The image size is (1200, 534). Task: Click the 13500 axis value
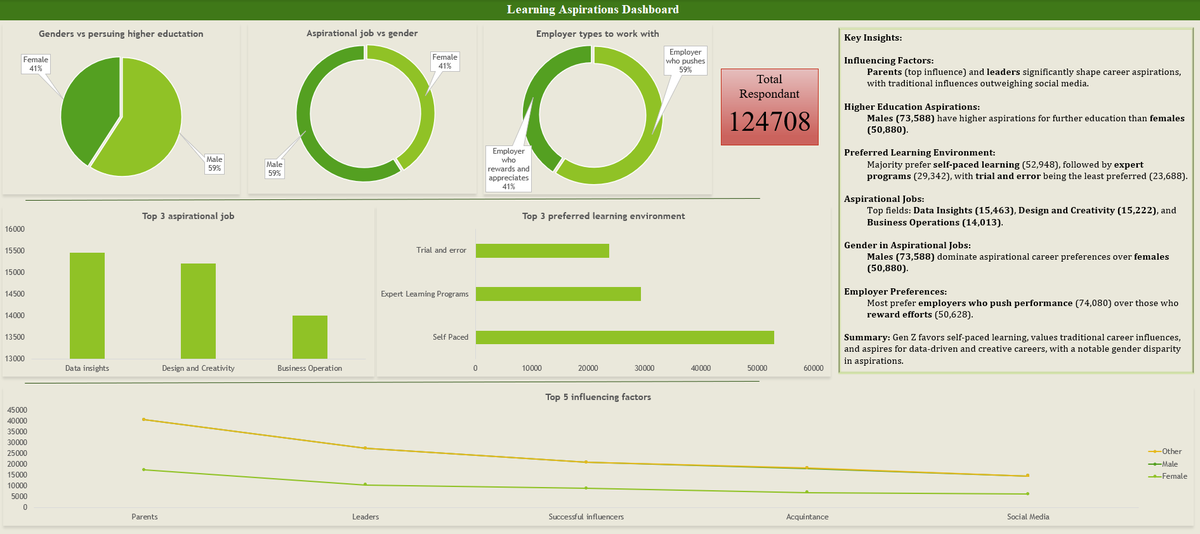pyautogui.click(x=15, y=337)
